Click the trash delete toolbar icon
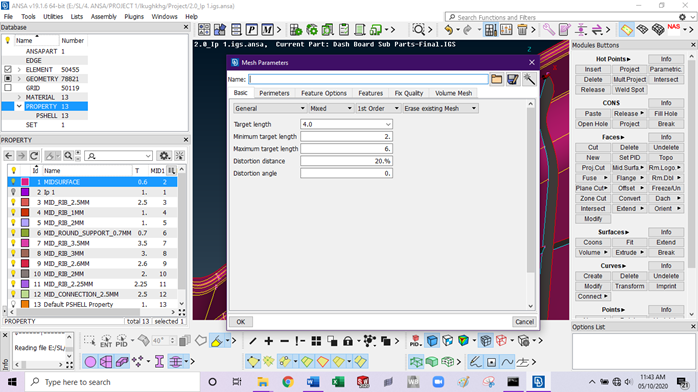This screenshot has height=392, width=698. pyautogui.click(x=522, y=30)
